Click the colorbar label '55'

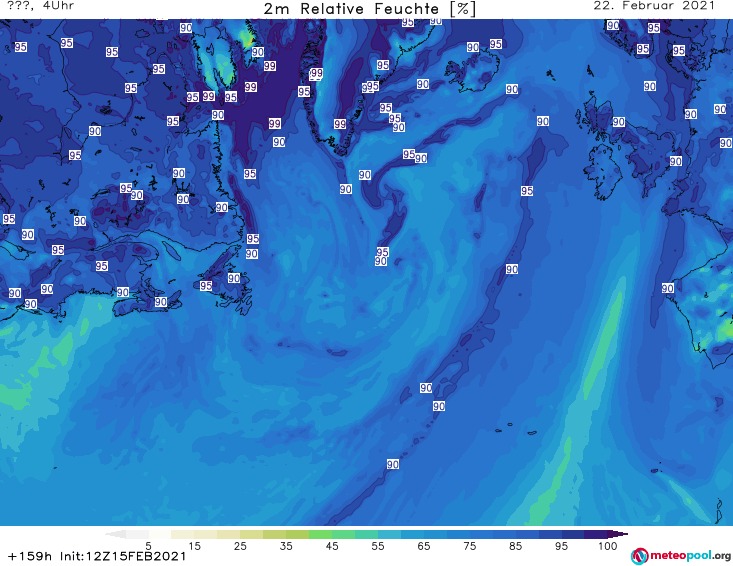coord(378,546)
